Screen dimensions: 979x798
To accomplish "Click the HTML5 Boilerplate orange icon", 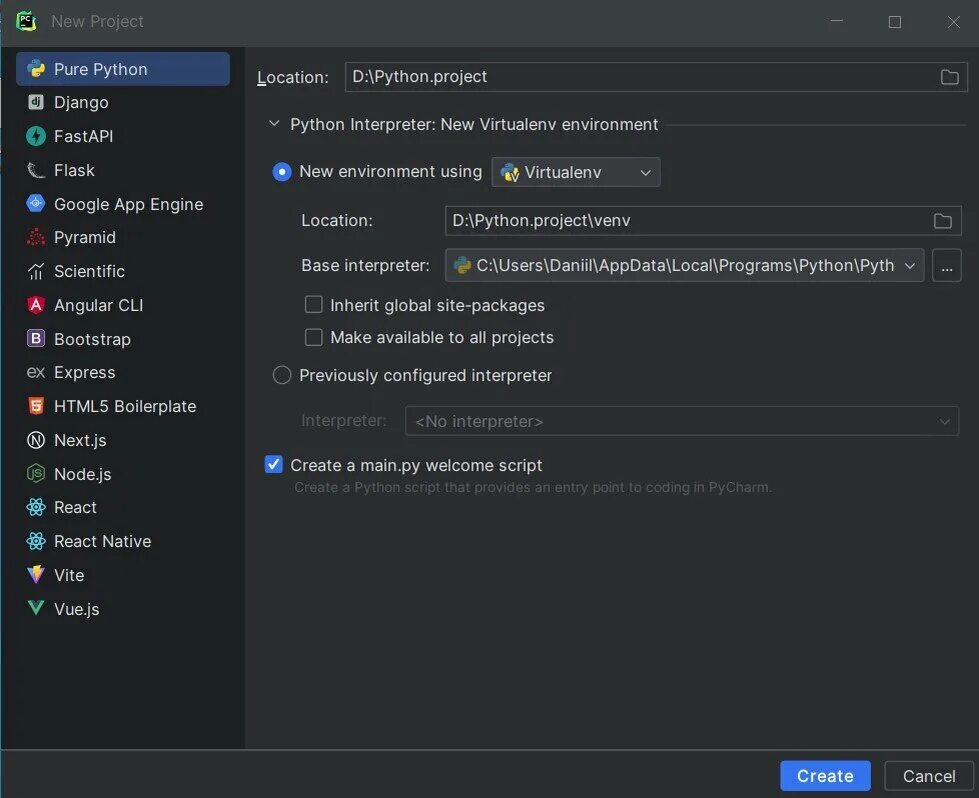I will click(x=36, y=406).
